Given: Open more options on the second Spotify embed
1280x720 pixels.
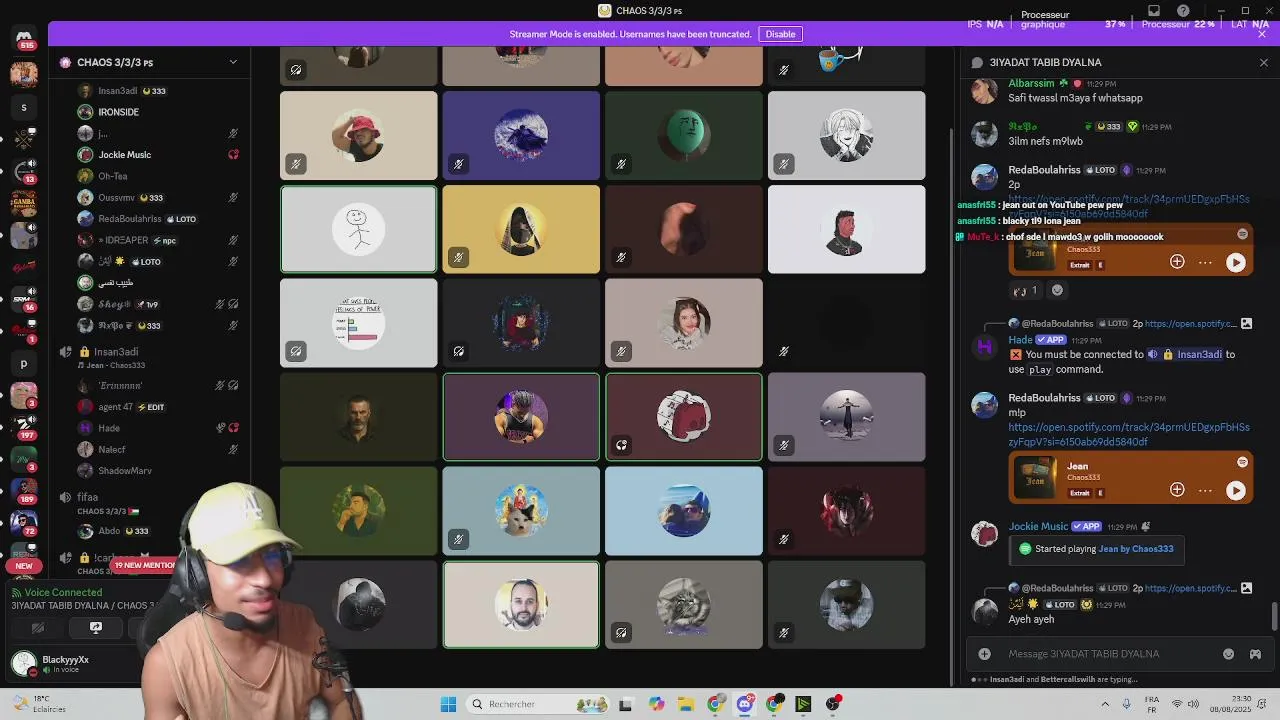Looking at the screenshot, I should (1205, 490).
